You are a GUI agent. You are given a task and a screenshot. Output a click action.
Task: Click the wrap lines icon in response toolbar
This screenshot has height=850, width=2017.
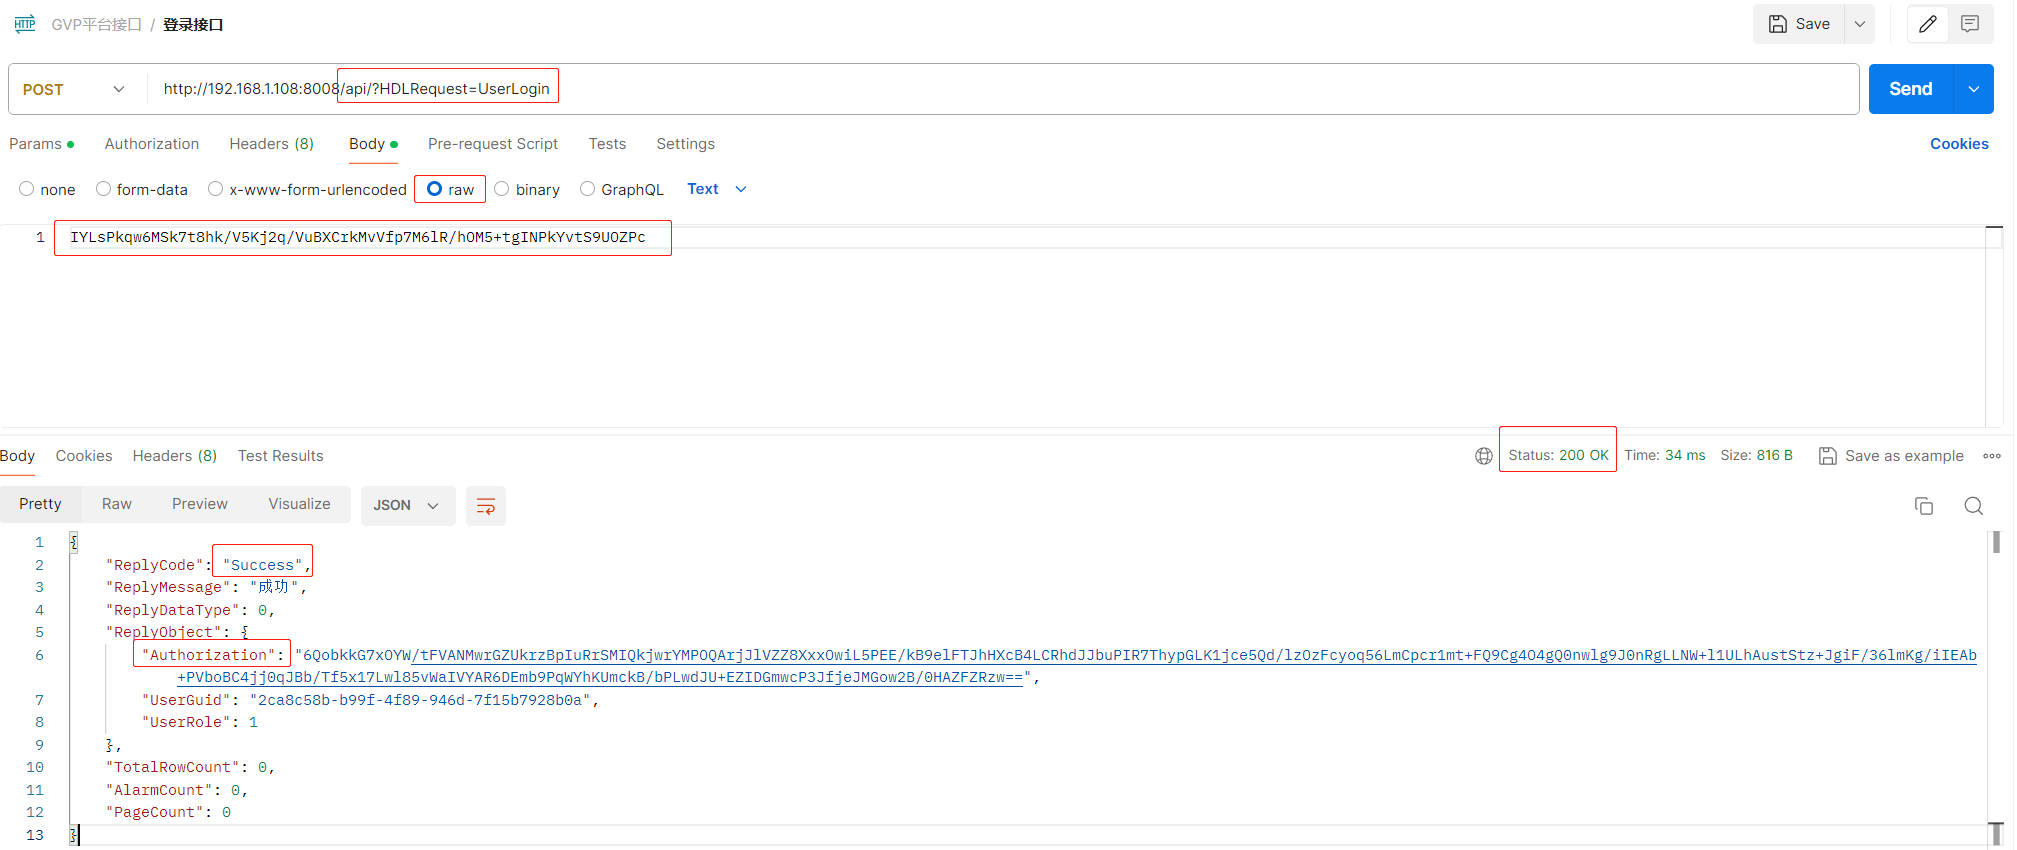point(486,506)
